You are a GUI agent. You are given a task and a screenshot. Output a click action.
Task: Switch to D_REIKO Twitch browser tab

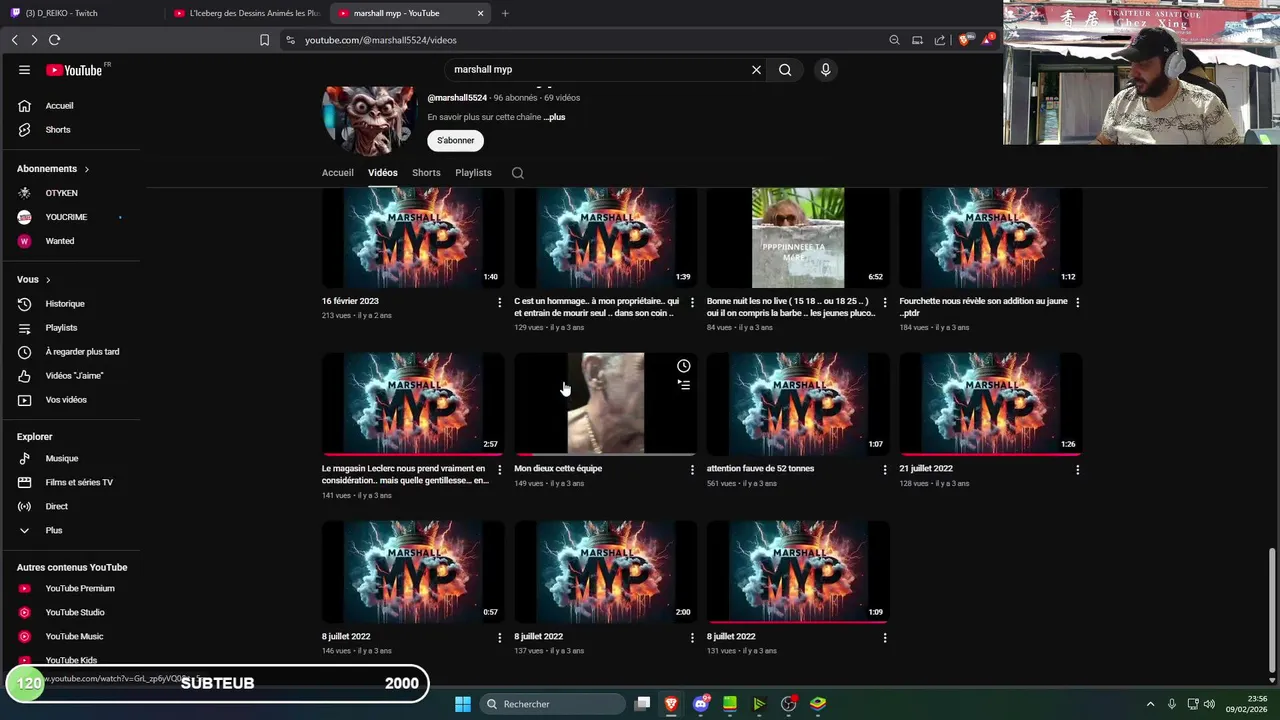pyautogui.click(x=82, y=13)
